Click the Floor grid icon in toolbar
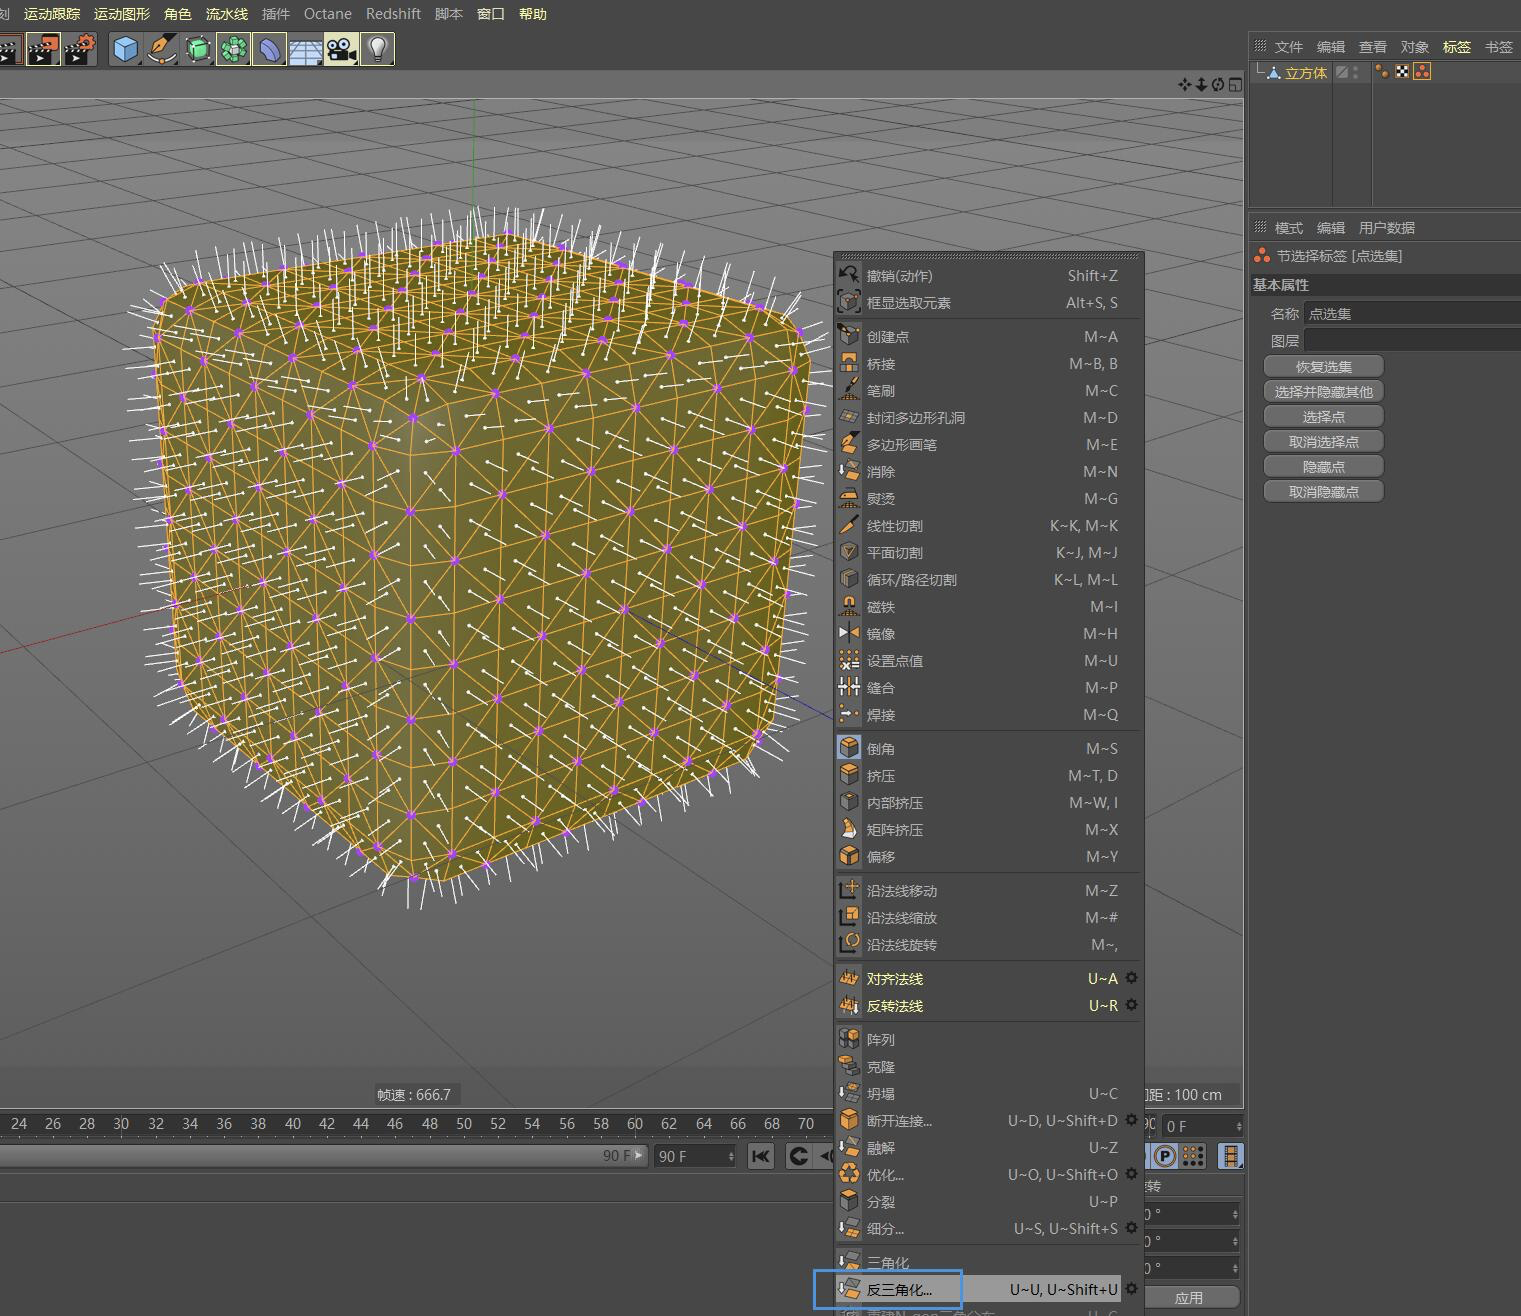1521x1316 pixels. point(305,49)
